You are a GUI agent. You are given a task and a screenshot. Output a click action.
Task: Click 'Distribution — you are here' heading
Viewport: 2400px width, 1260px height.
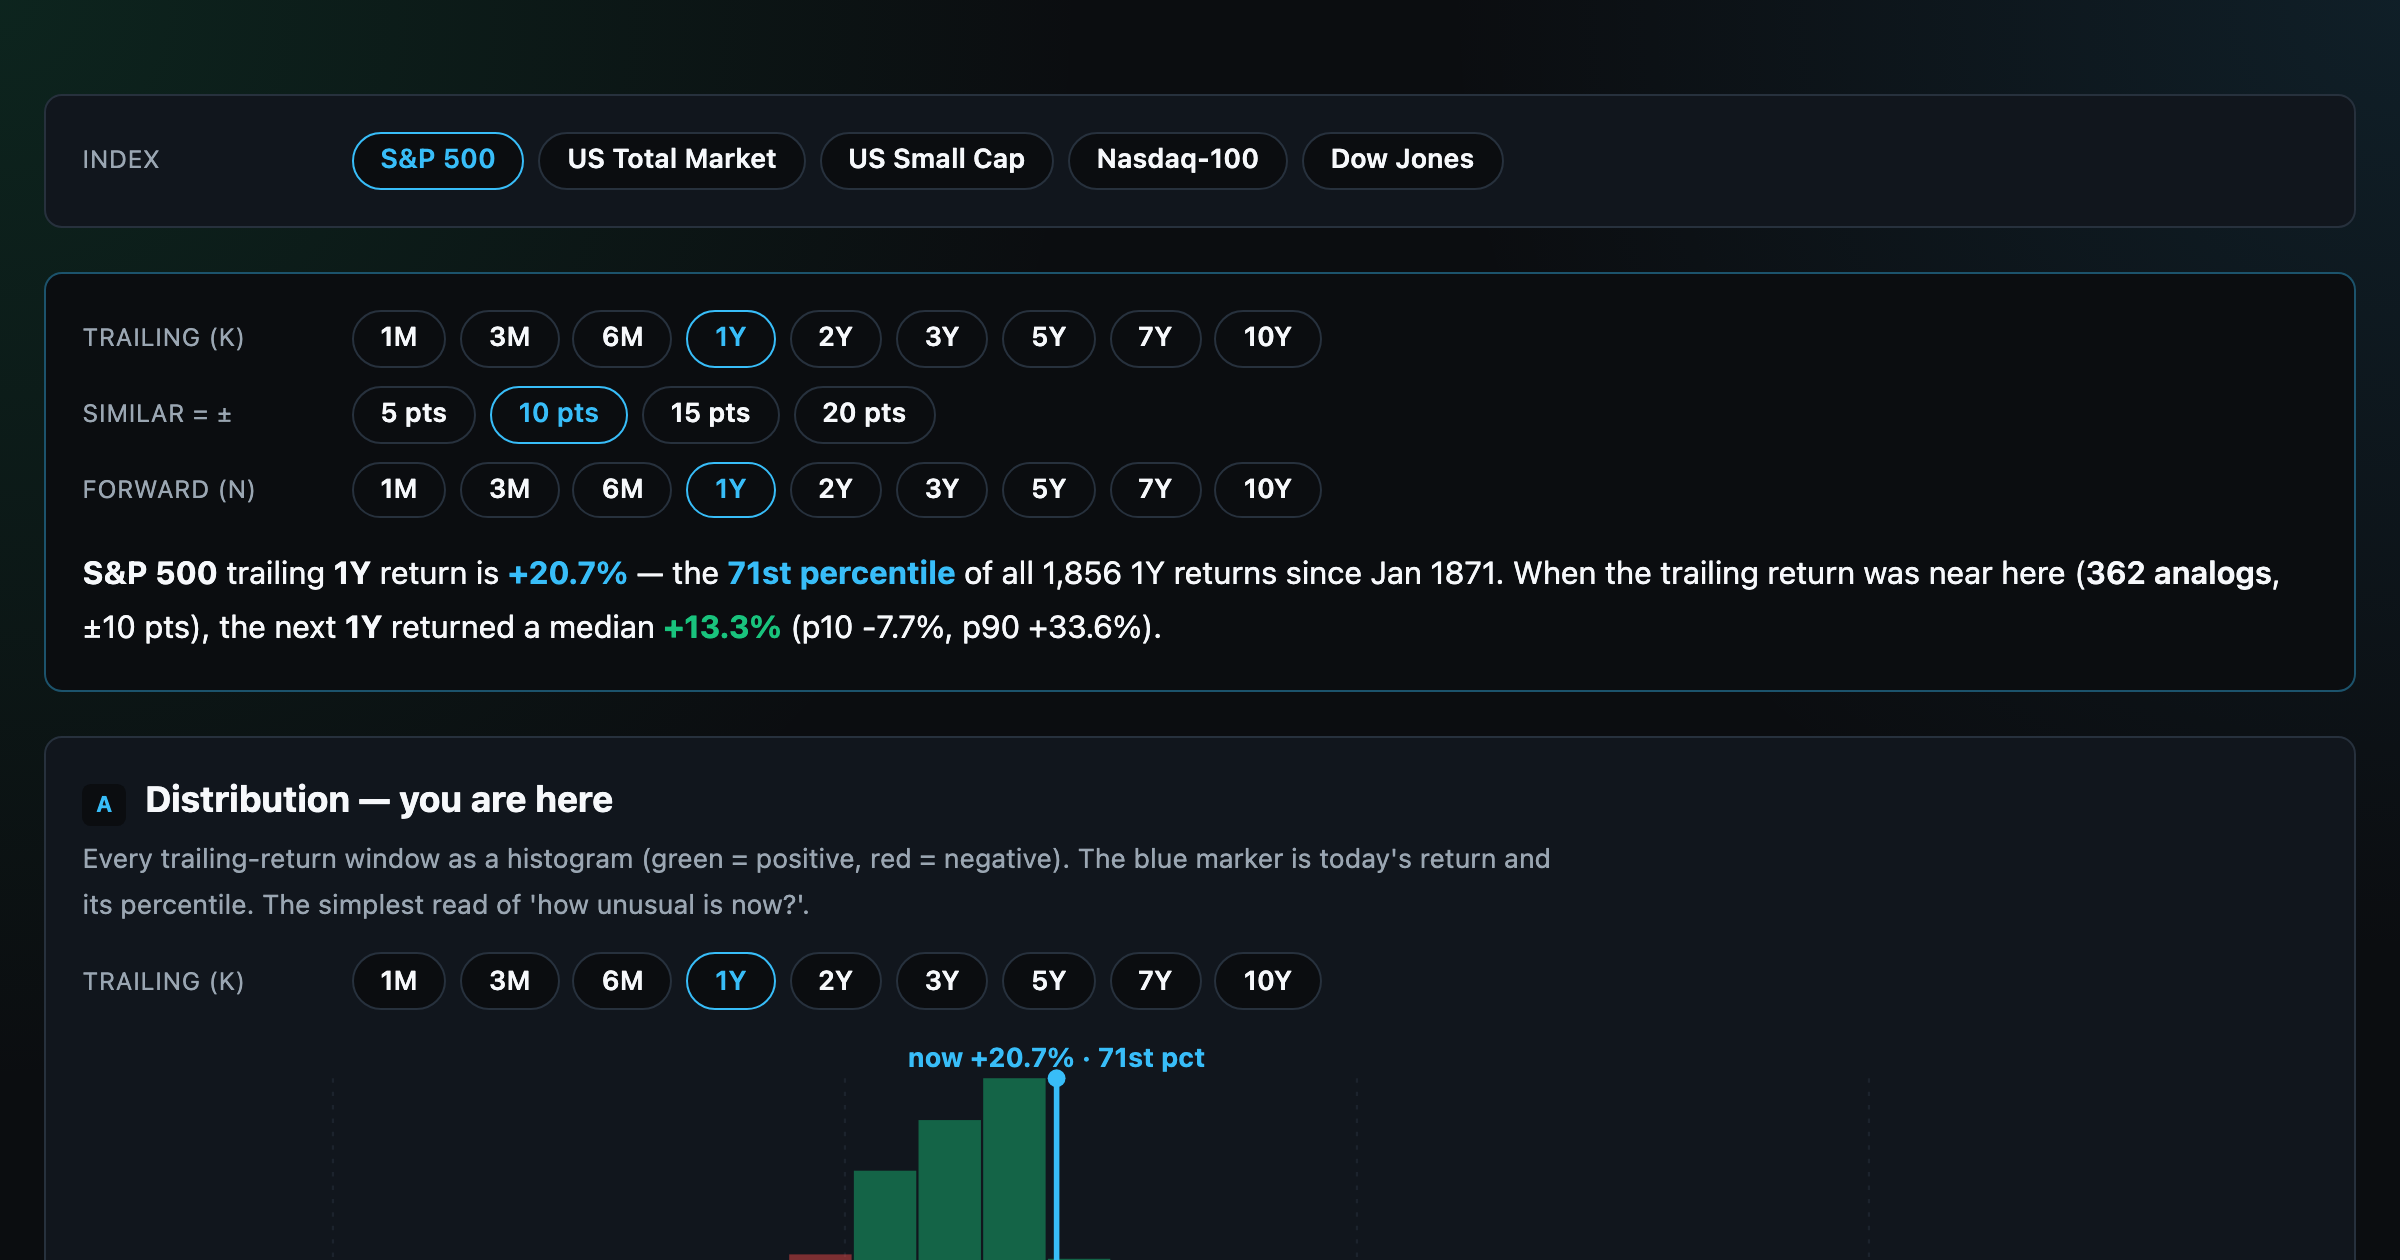click(378, 800)
